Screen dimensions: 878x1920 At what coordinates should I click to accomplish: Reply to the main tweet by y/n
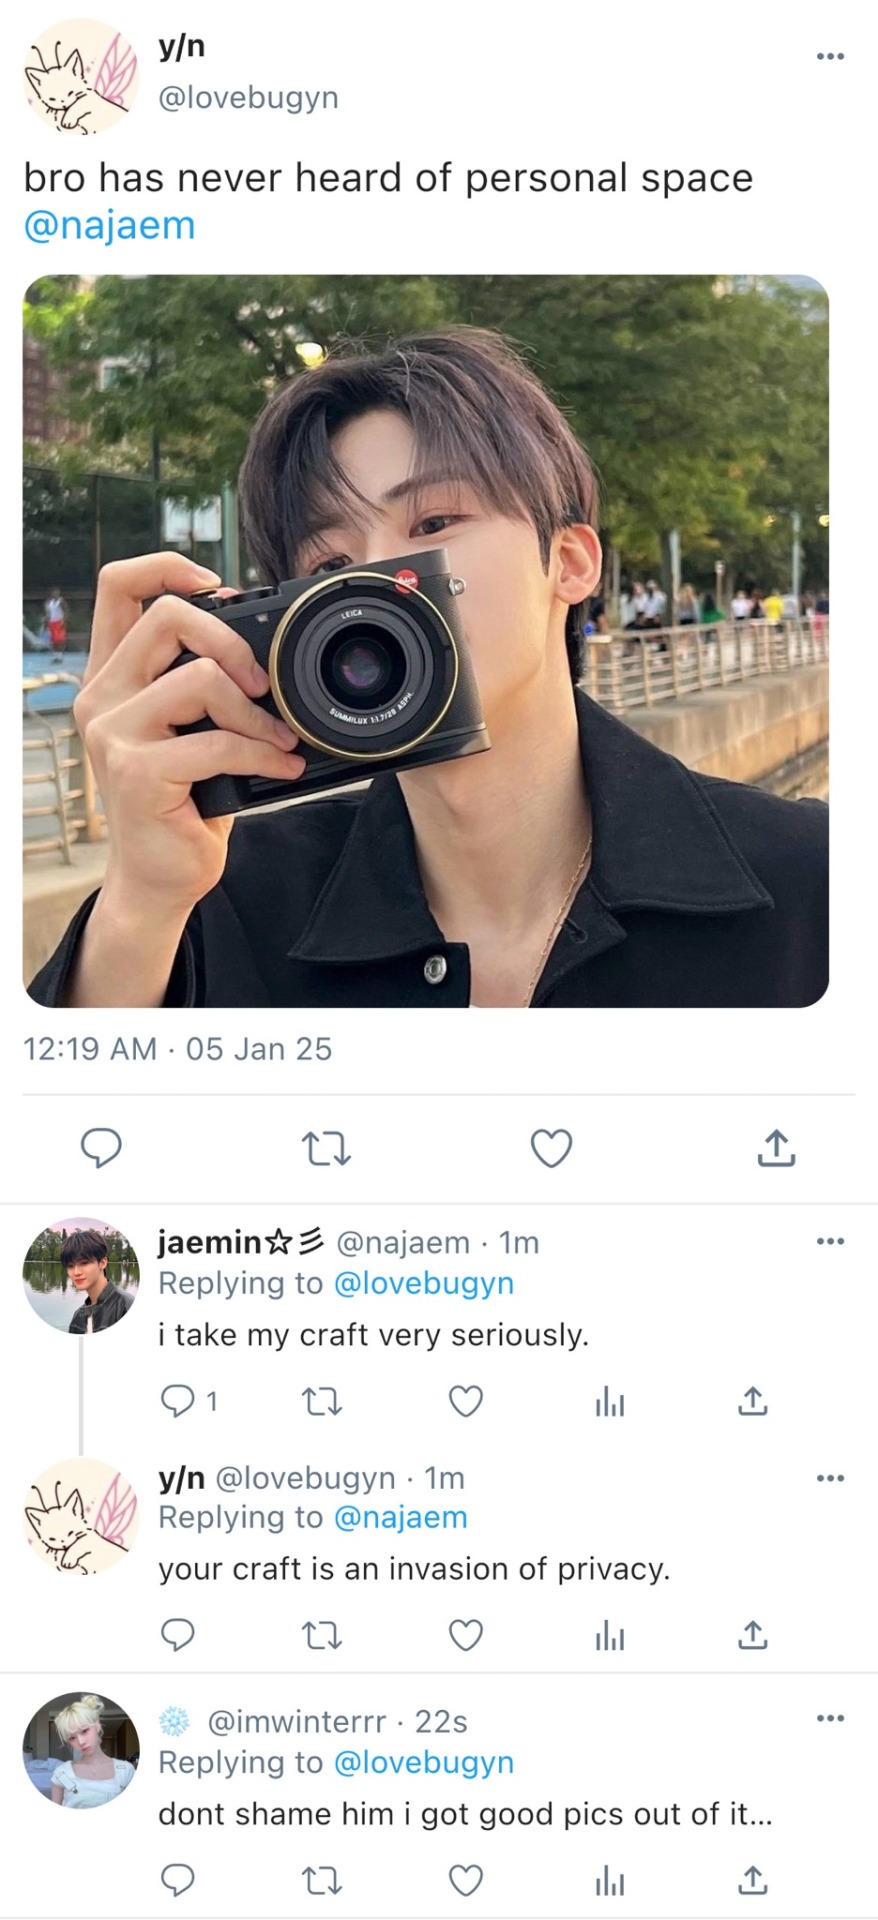[101, 1148]
